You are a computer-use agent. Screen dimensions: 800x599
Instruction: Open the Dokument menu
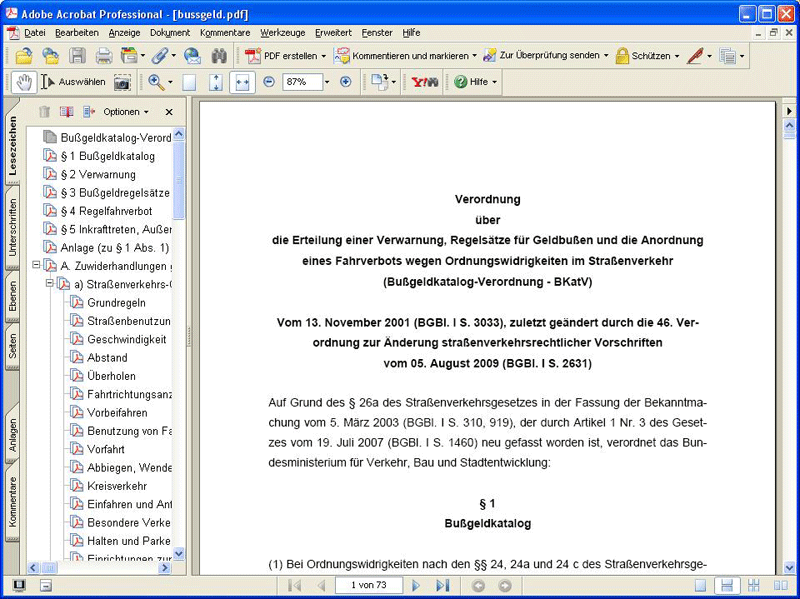pos(169,33)
